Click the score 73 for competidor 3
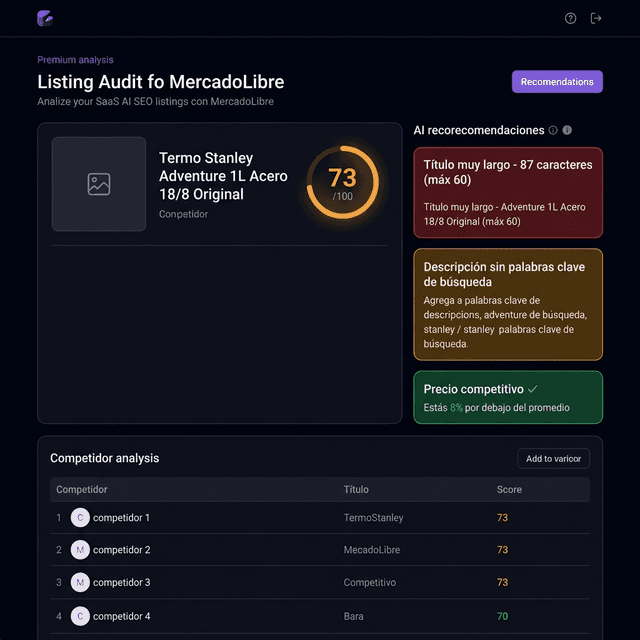This screenshot has width=640, height=640. (502, 582)
